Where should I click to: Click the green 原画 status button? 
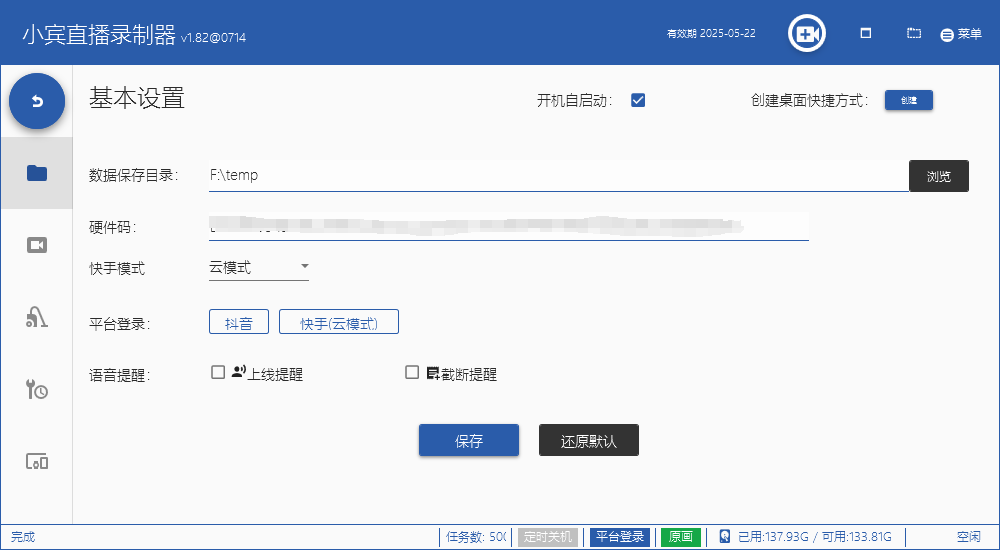(680, 537)
